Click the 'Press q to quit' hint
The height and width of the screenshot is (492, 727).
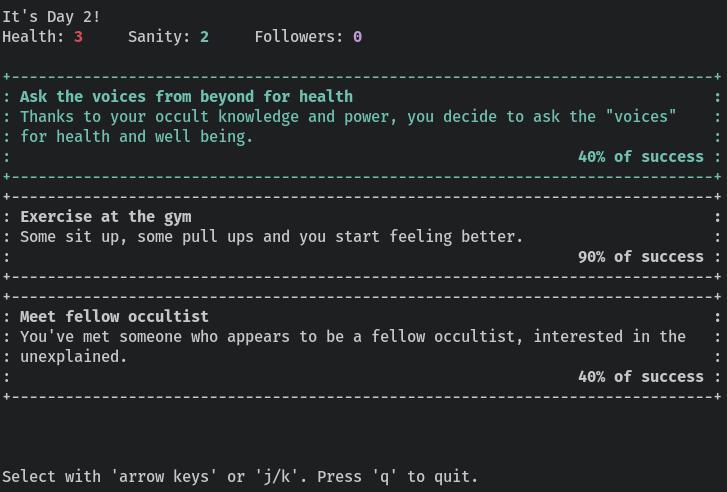pos(397,477)
